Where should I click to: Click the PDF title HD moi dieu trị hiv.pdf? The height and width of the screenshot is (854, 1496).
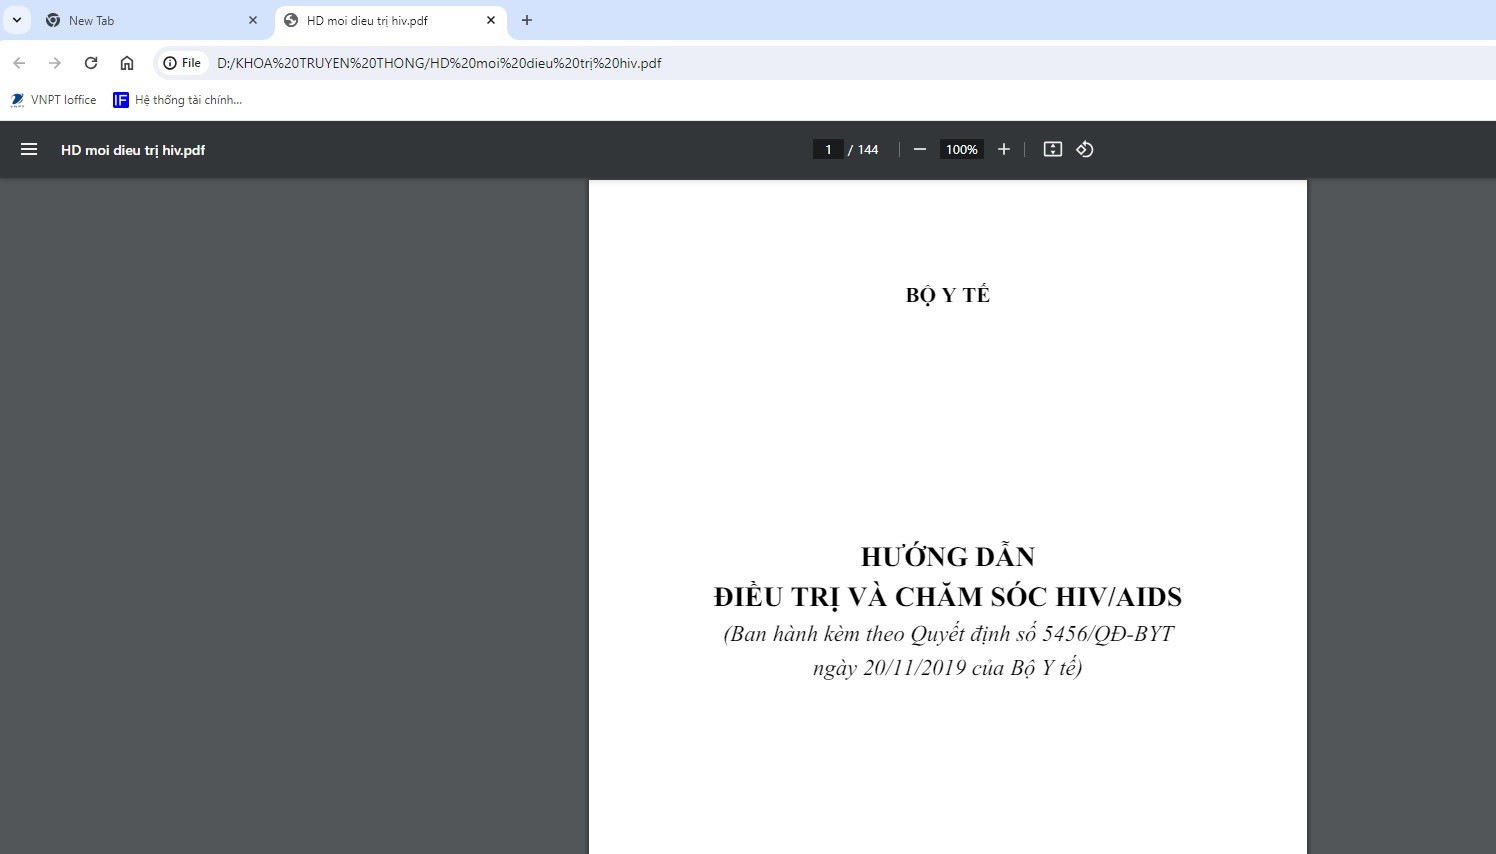coord(133,150)
